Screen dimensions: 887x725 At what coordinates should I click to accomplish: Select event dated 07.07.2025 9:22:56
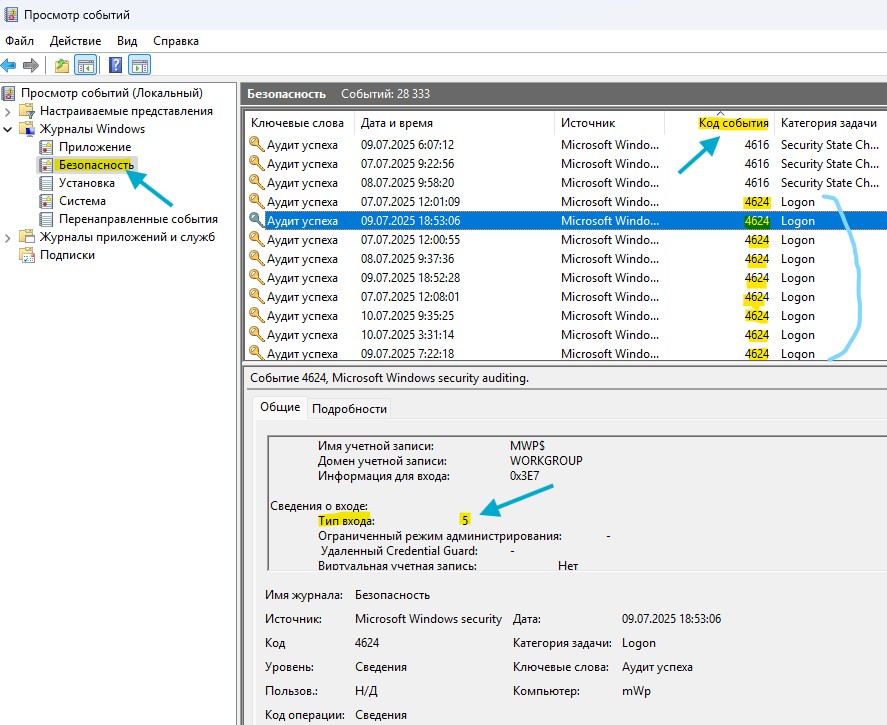click(x=566, y=163)
